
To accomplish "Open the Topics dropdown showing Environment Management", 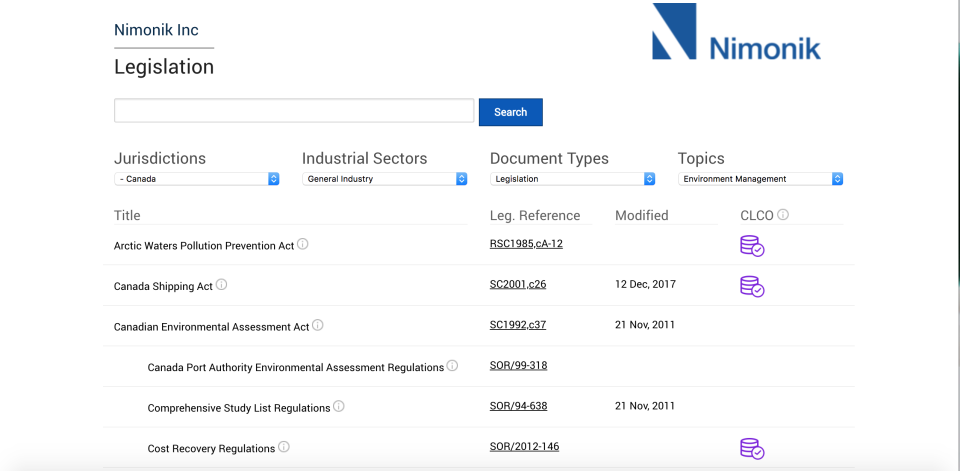I will pyautogui.click(x=760, y=179).
